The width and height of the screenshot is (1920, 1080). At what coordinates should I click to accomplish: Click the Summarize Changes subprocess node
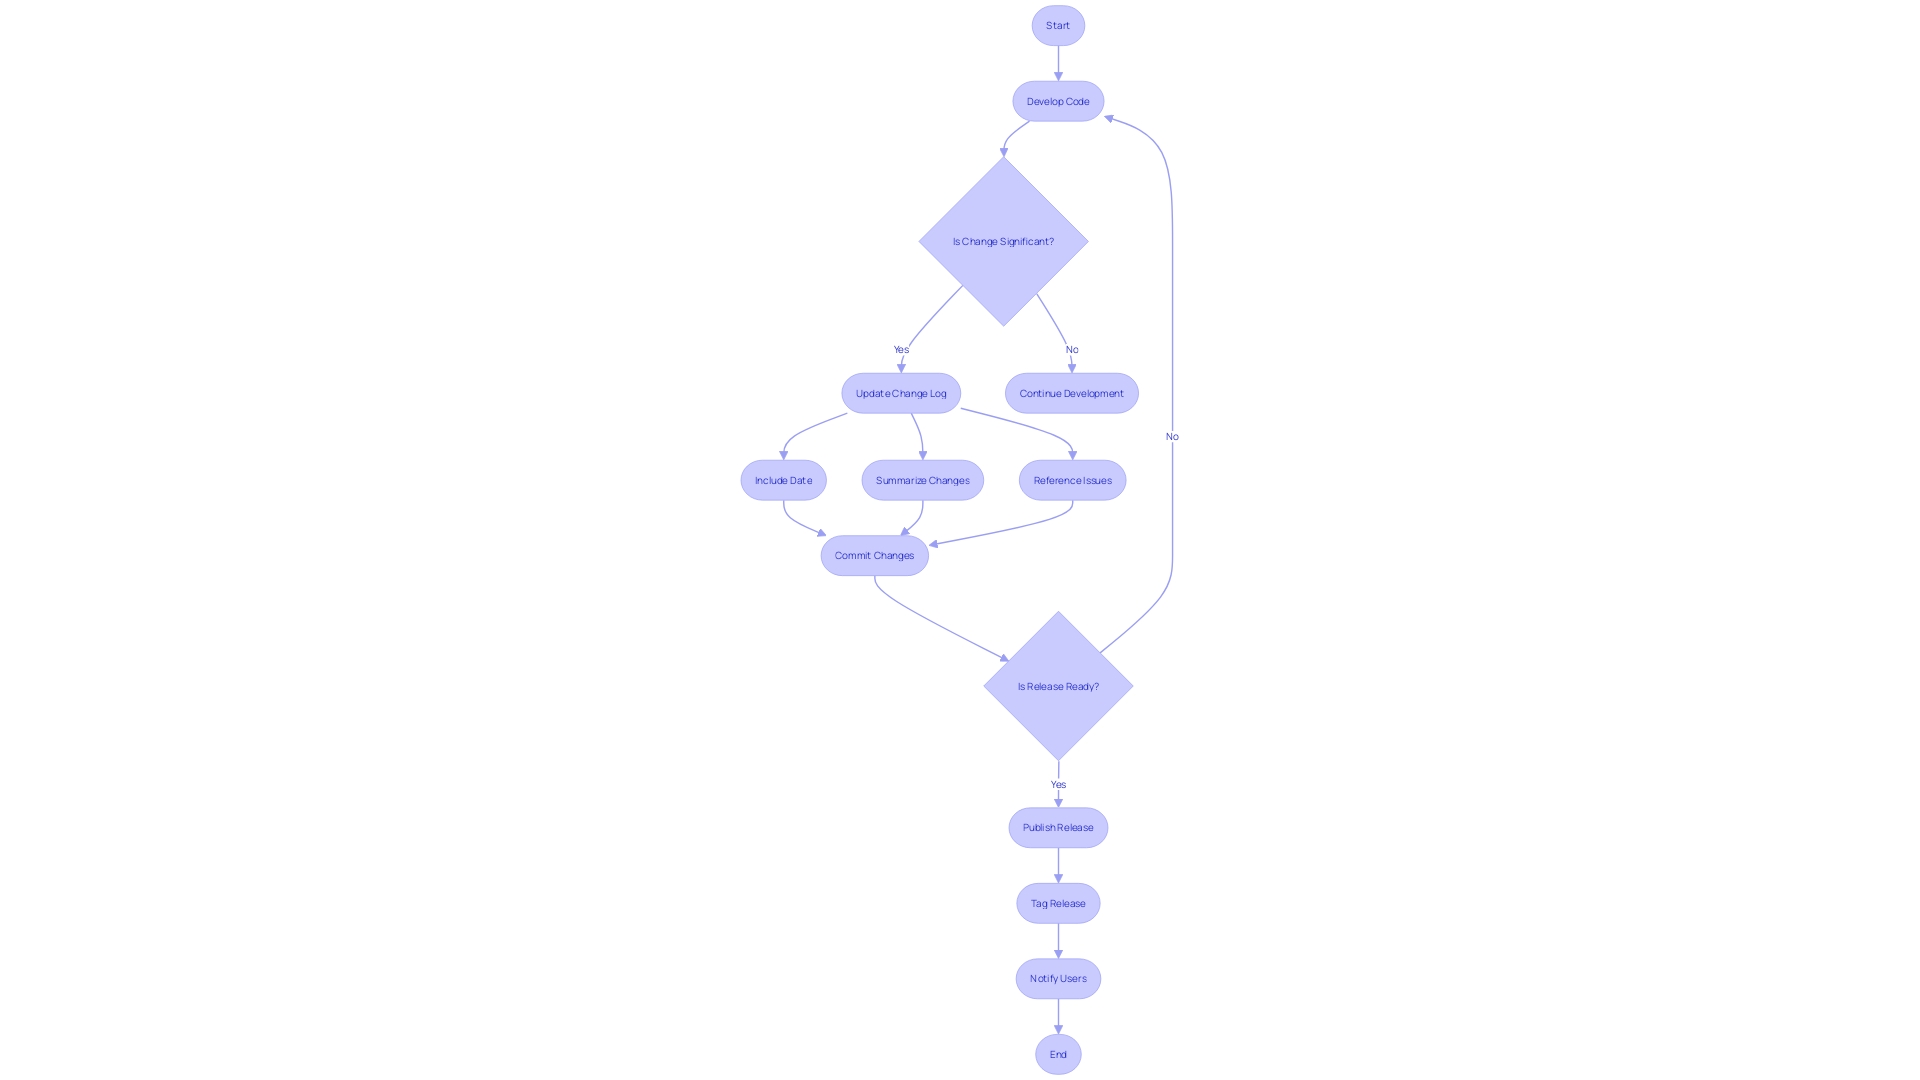[x=922, y=479]
